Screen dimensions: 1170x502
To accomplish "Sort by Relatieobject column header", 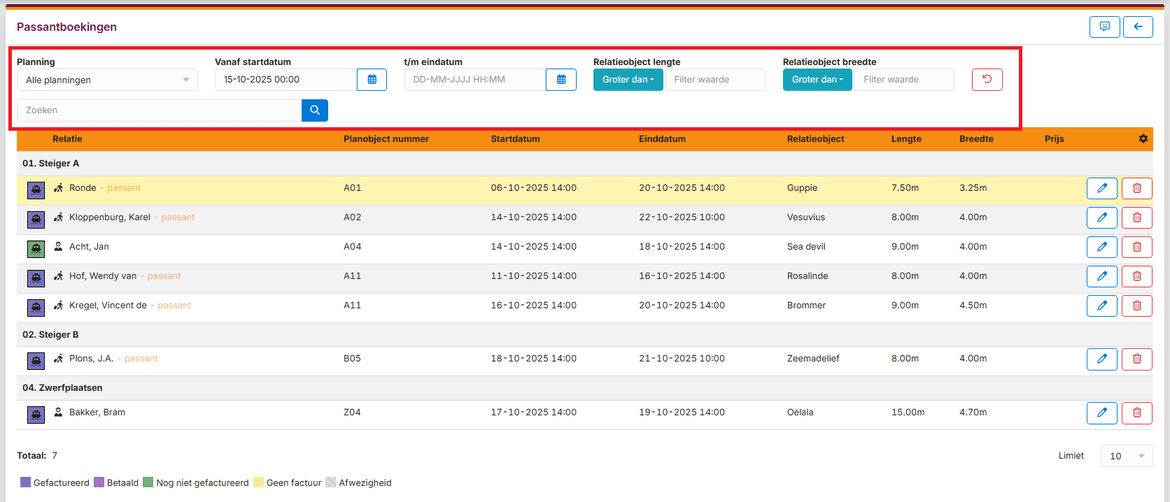I will point(817,139).
